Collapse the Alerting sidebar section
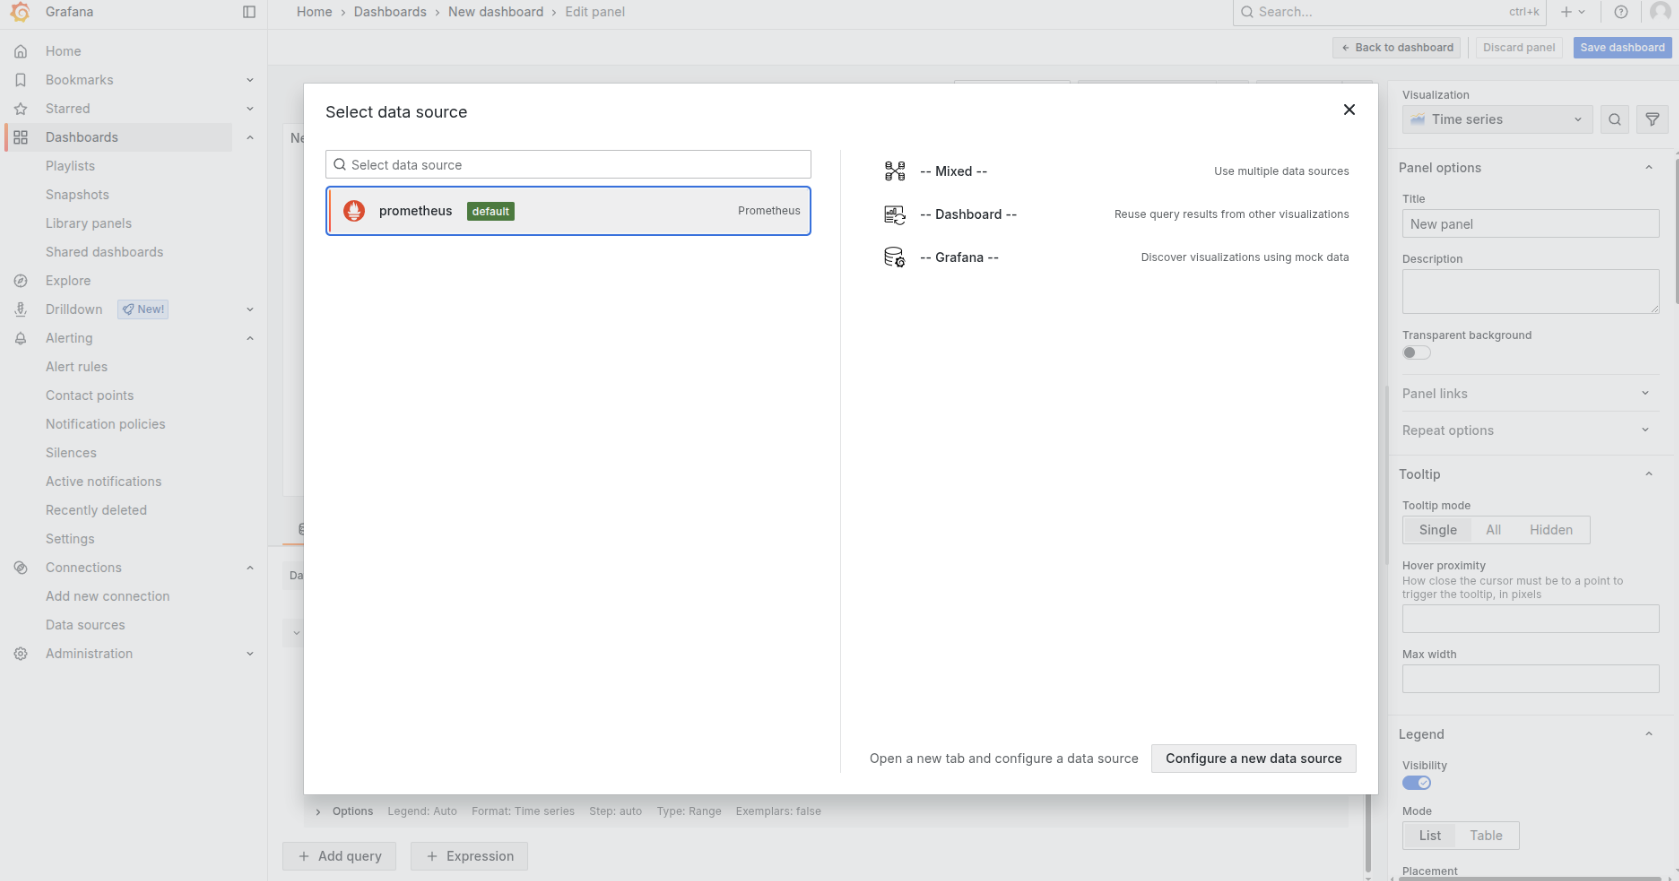The image size is (1679, 881). coord(250,338)
